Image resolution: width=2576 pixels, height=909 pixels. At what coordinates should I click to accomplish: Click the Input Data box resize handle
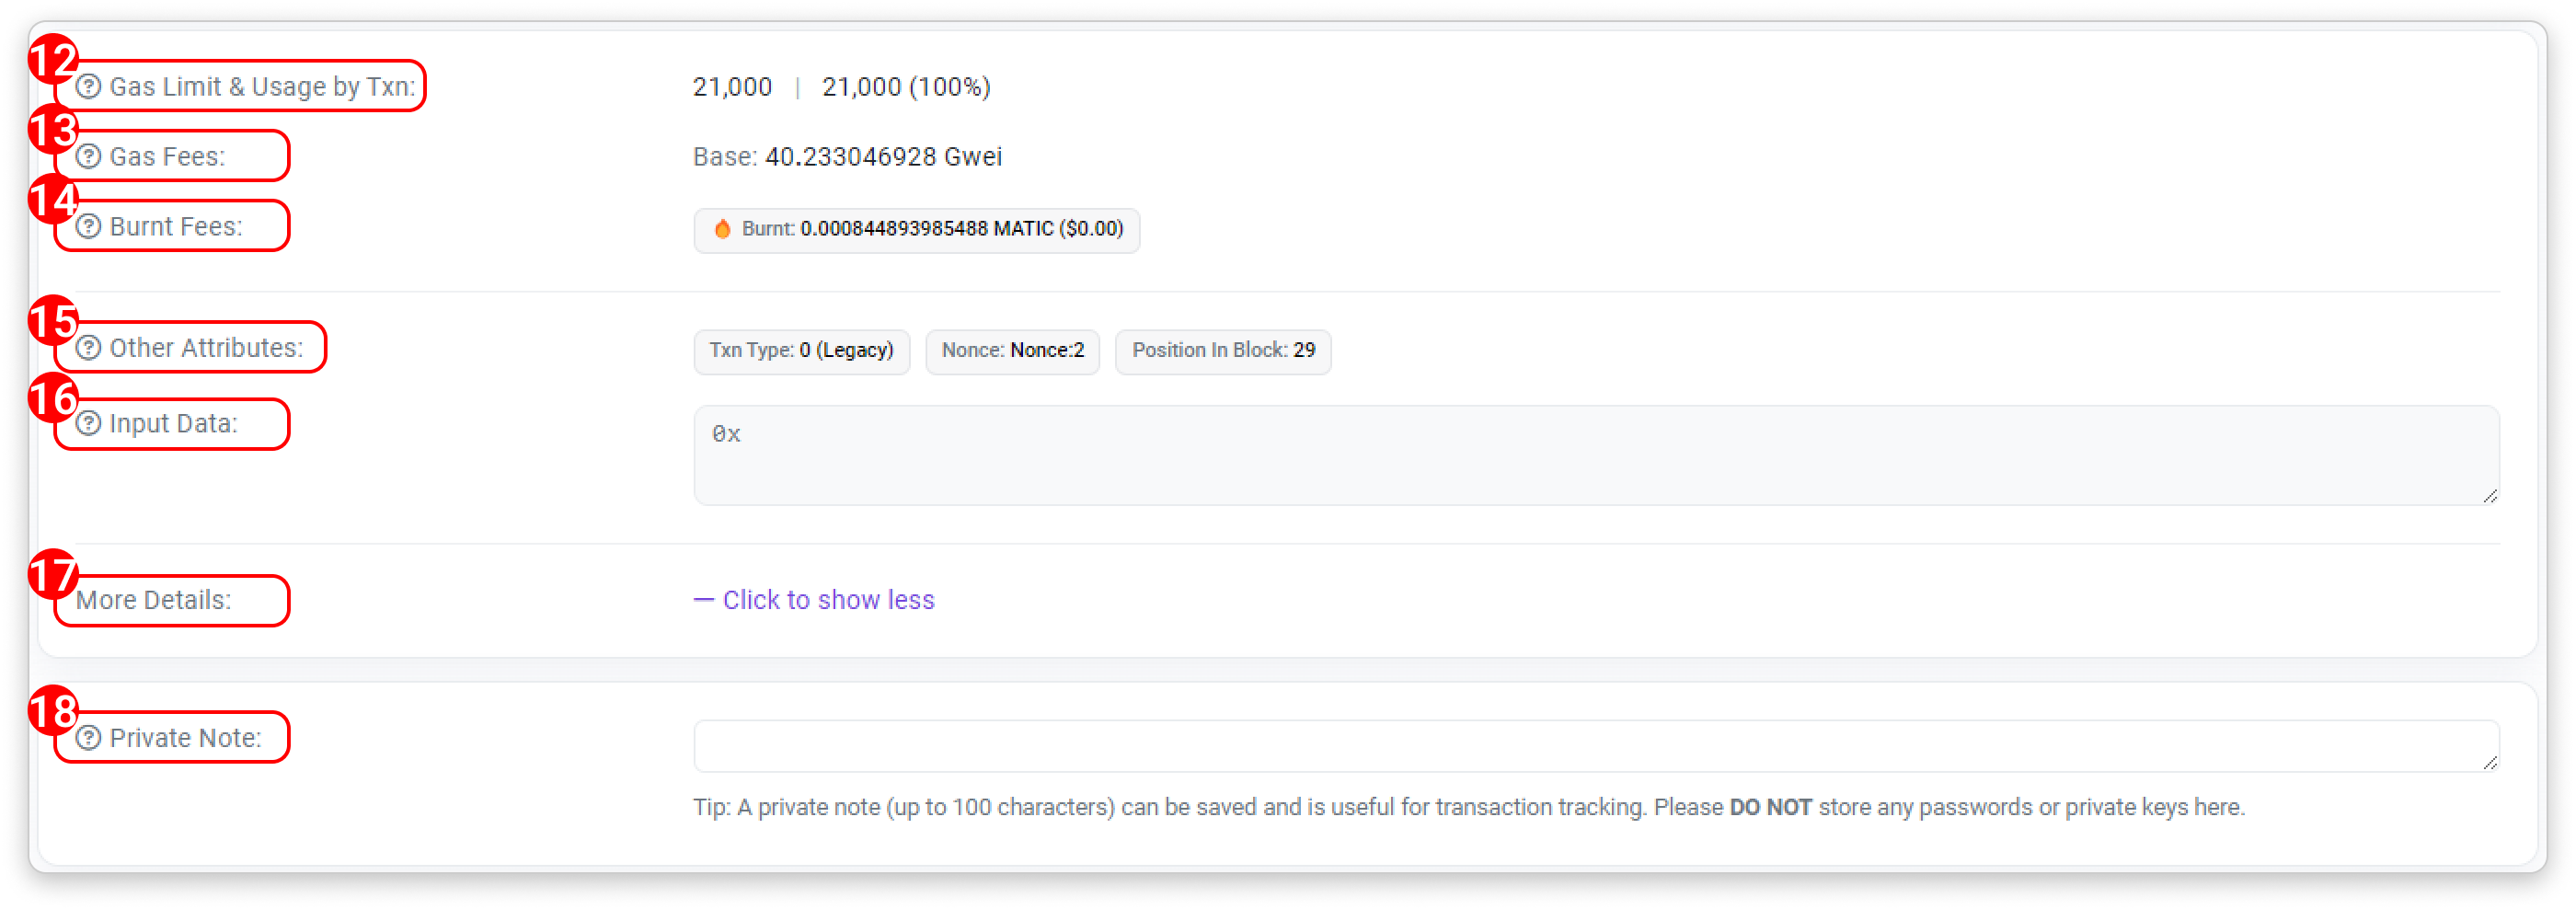click(2490, 496)
